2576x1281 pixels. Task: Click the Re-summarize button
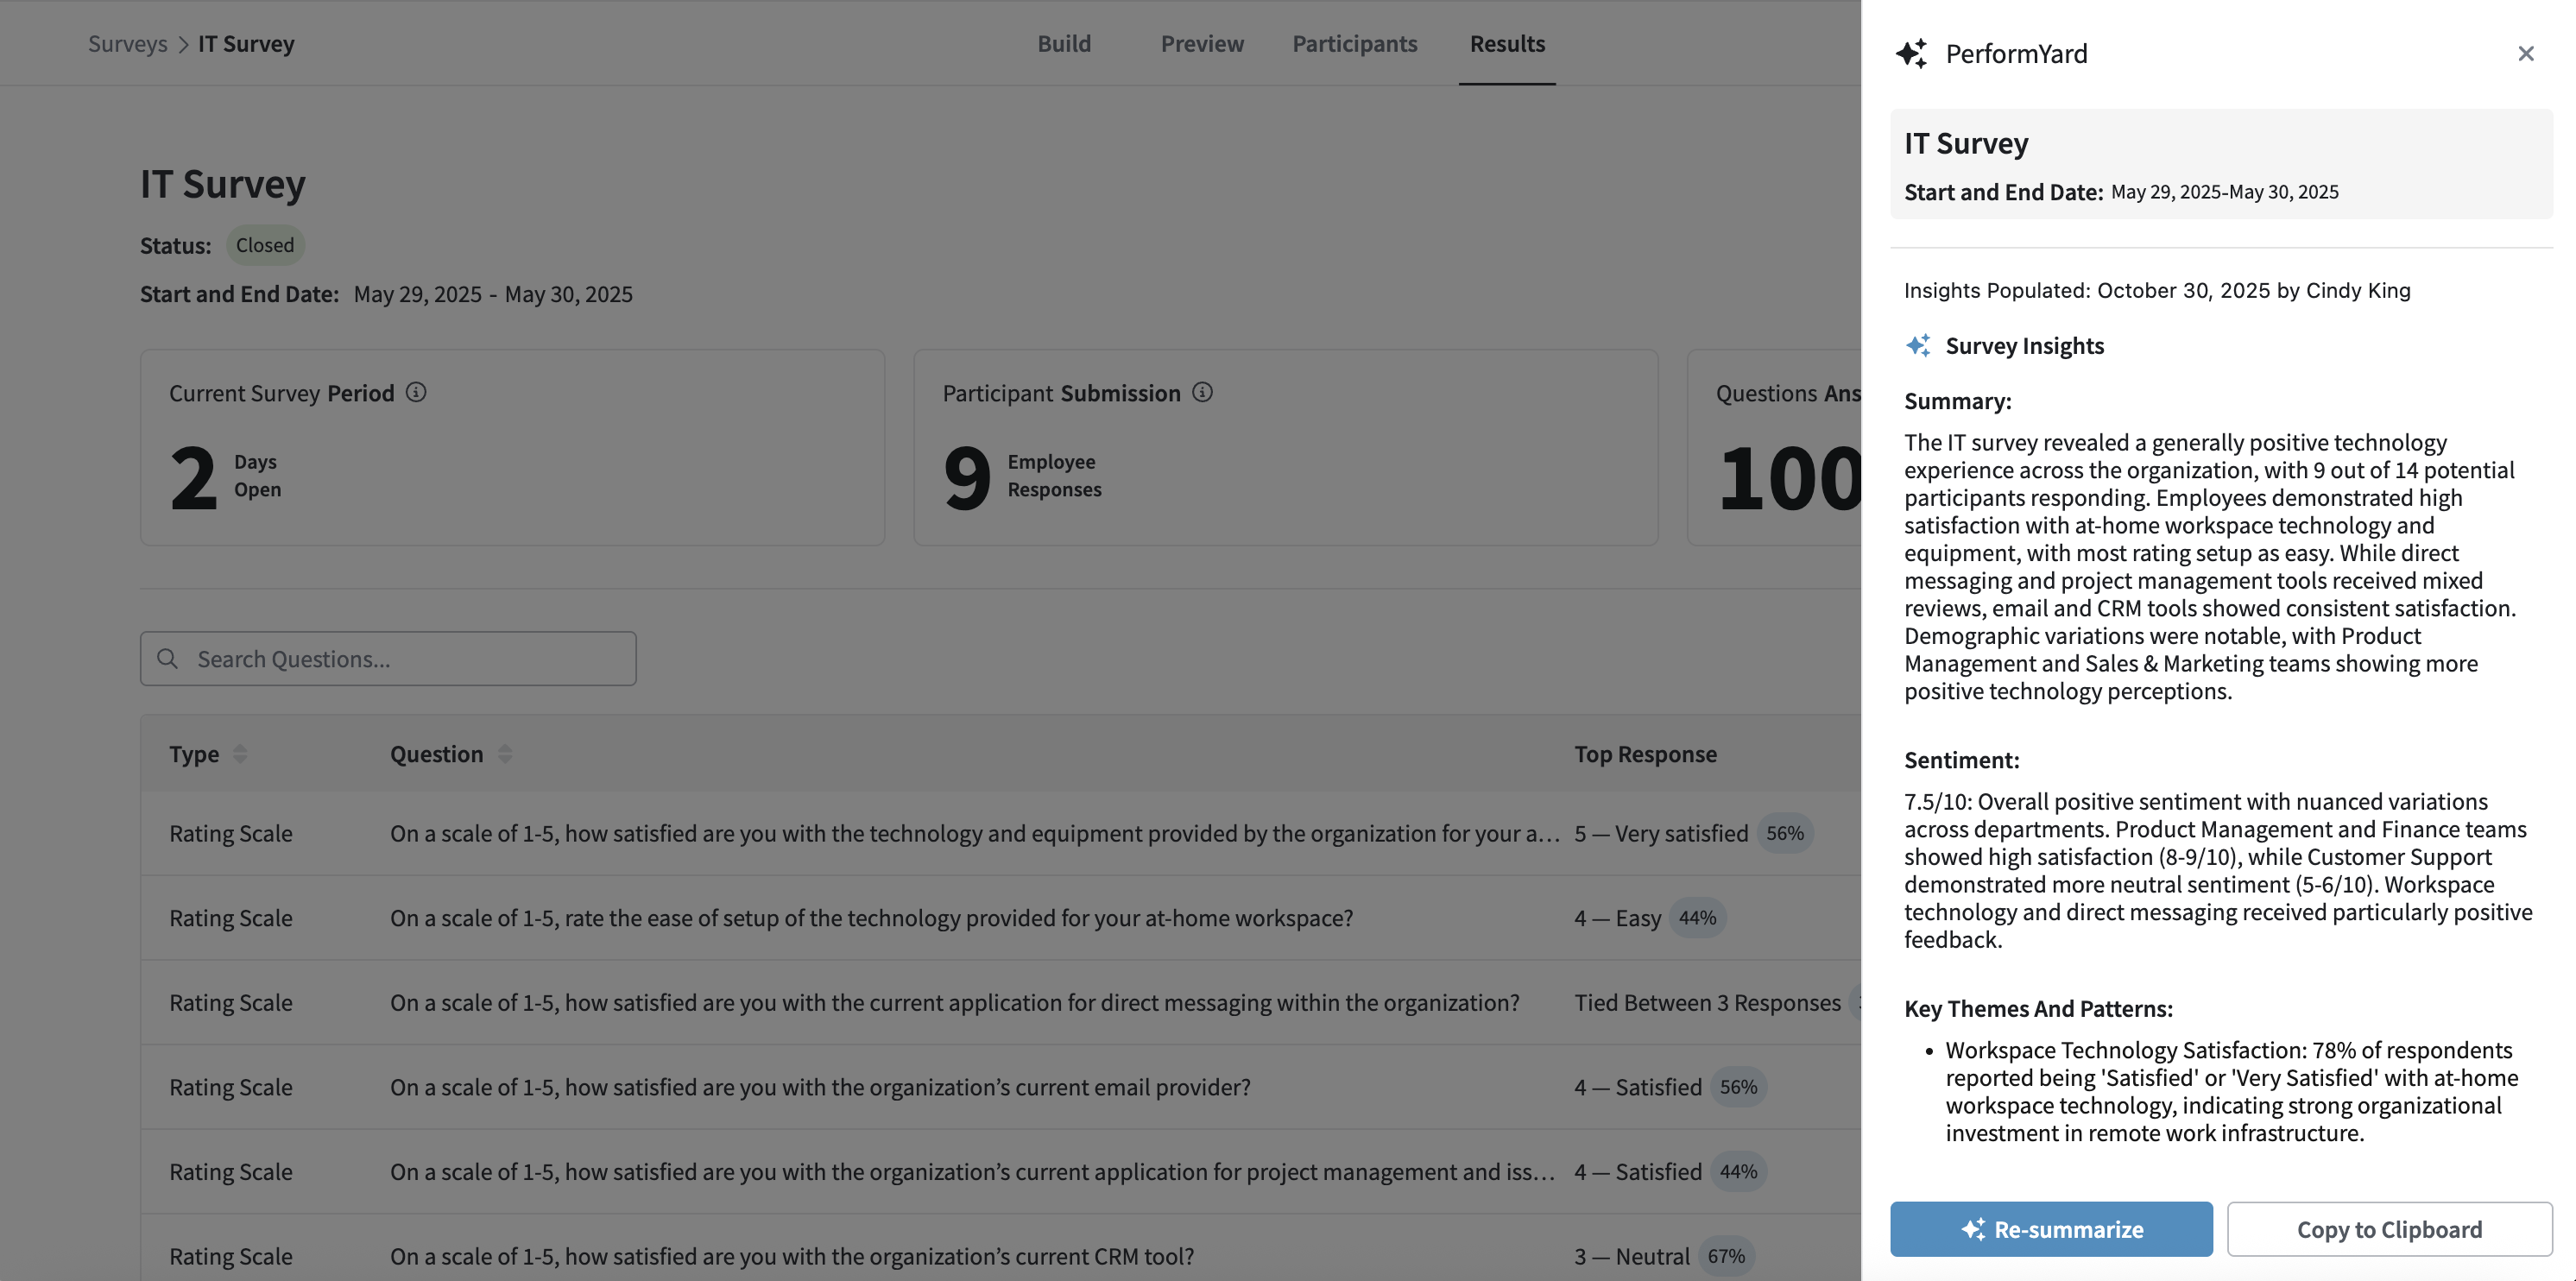click(2050, 1229)
